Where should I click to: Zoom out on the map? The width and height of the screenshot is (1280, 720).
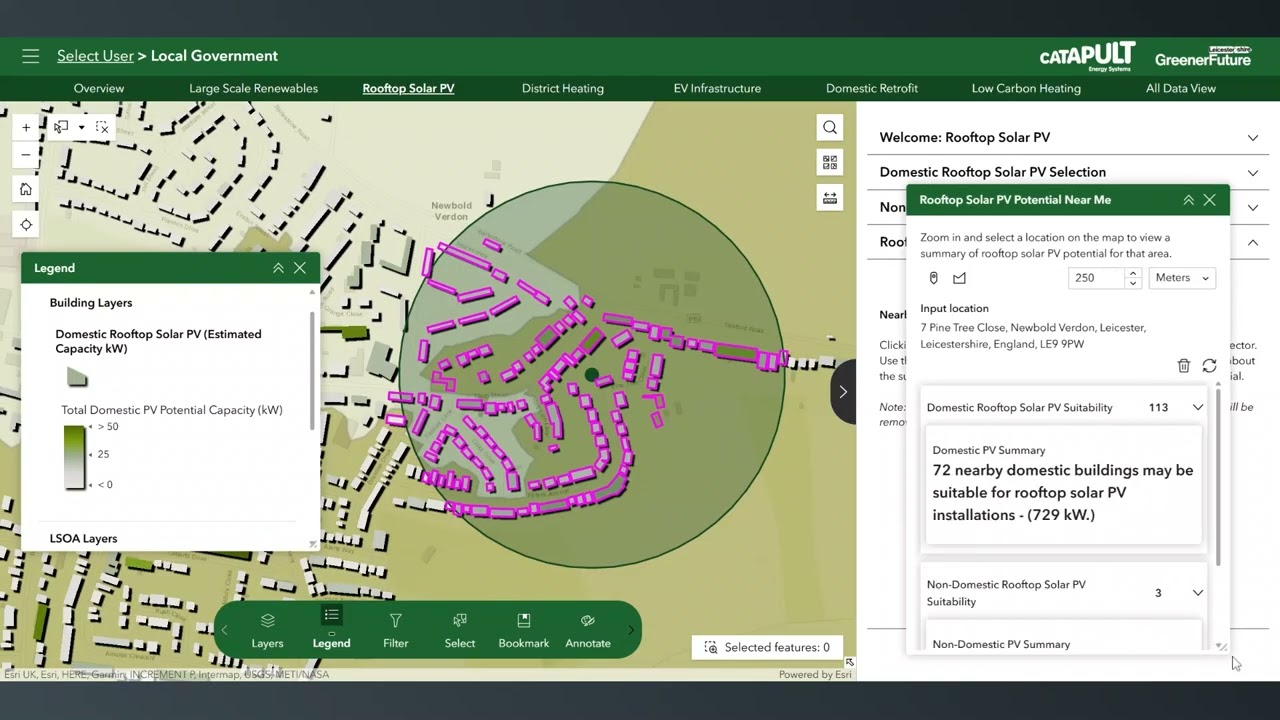click(26, 155)
